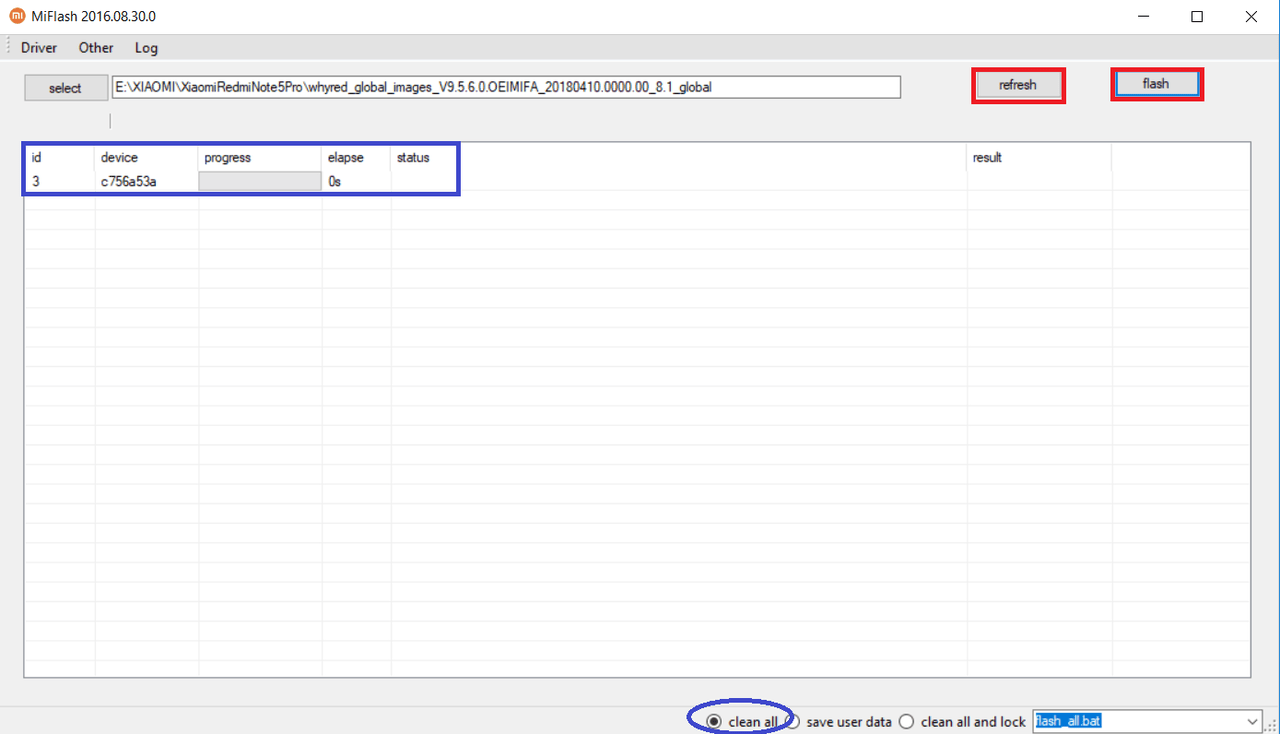Click the id value 3 in device row
This screenshot has height=734, width=1280.
tap(36, 182)
